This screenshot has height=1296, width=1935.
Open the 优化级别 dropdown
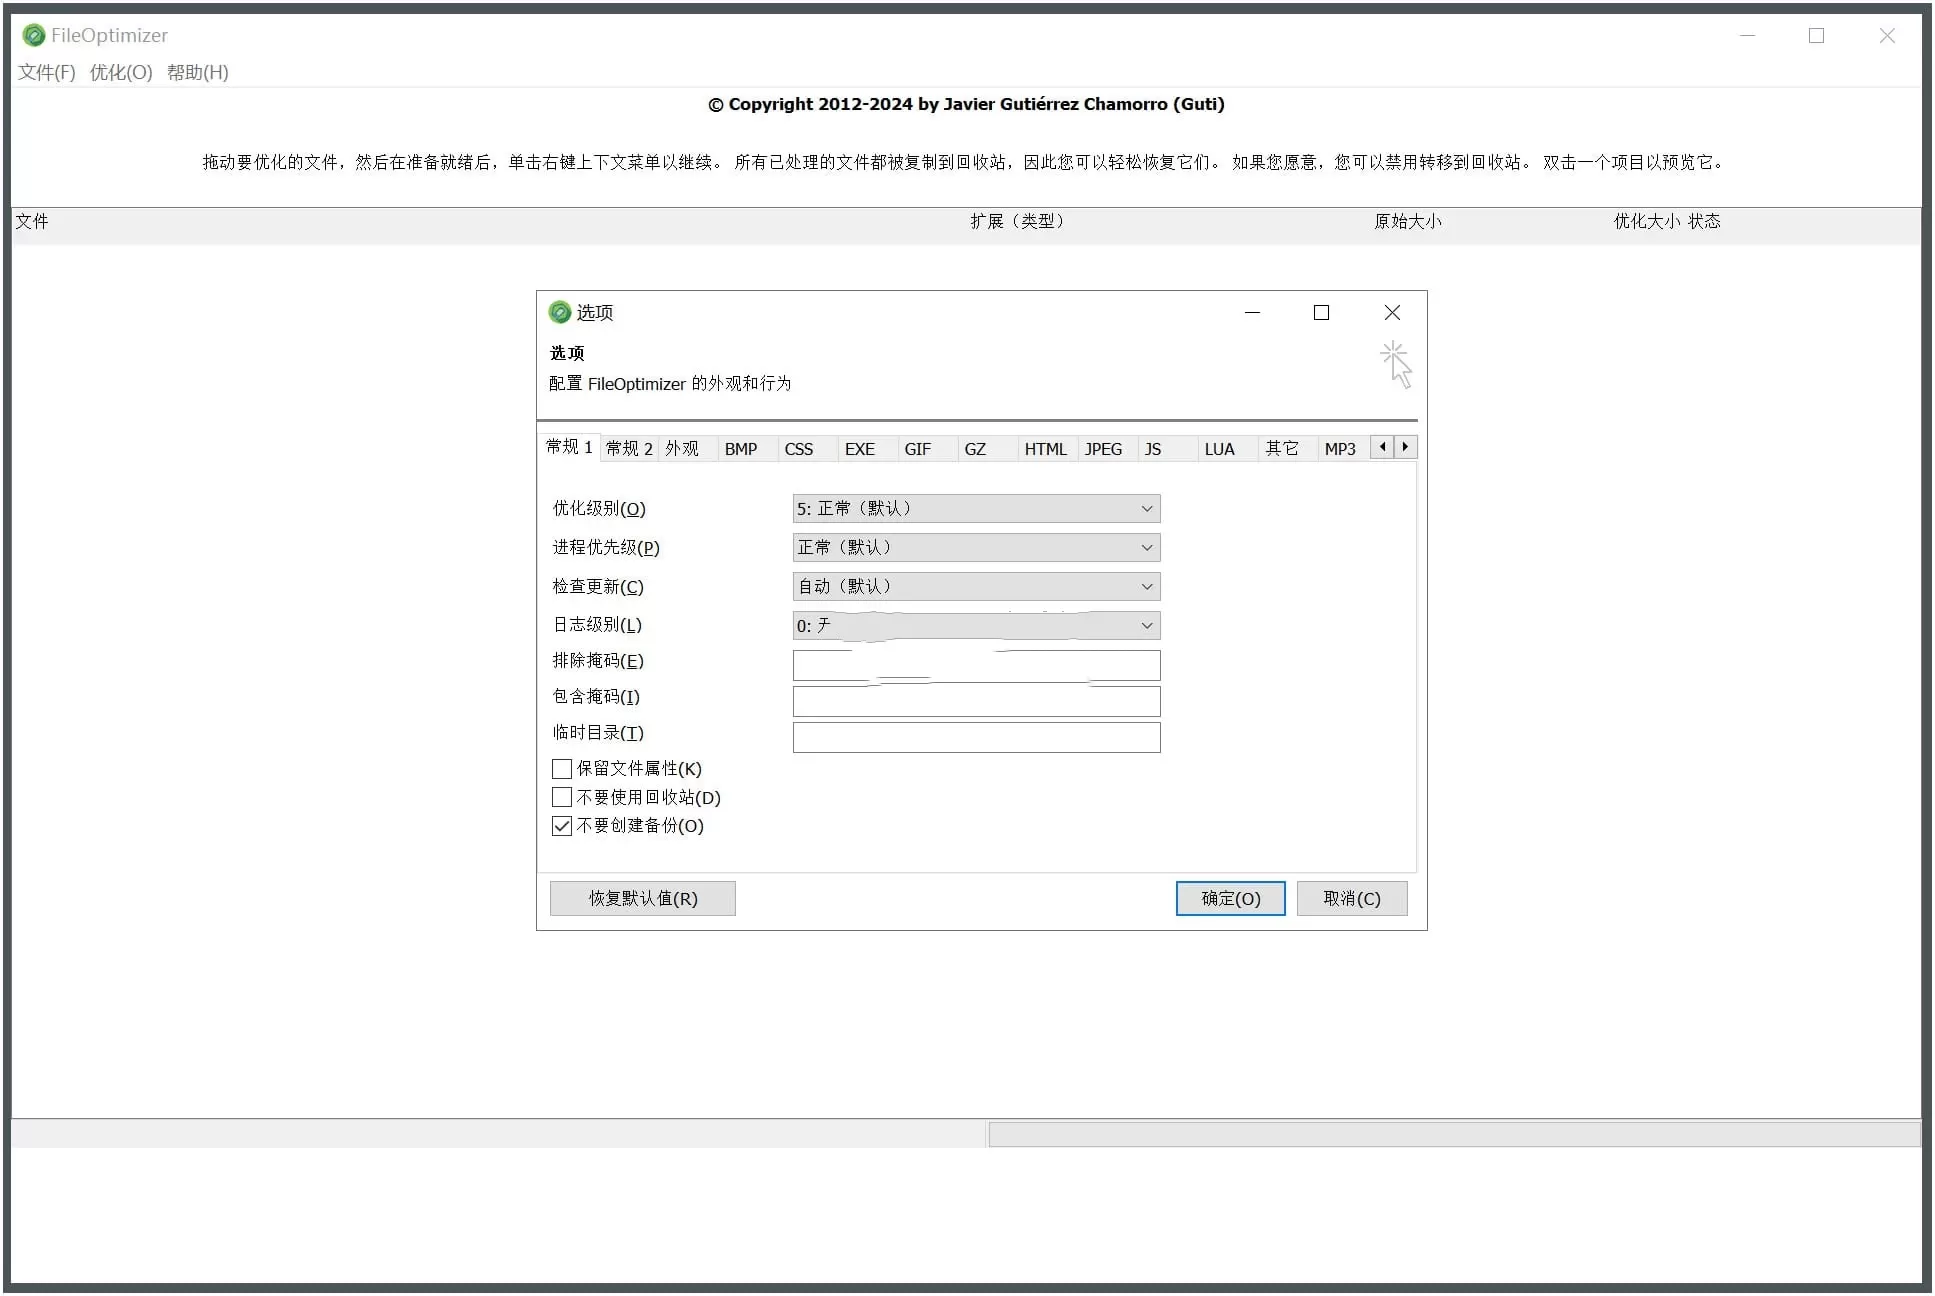click(976, 508)
